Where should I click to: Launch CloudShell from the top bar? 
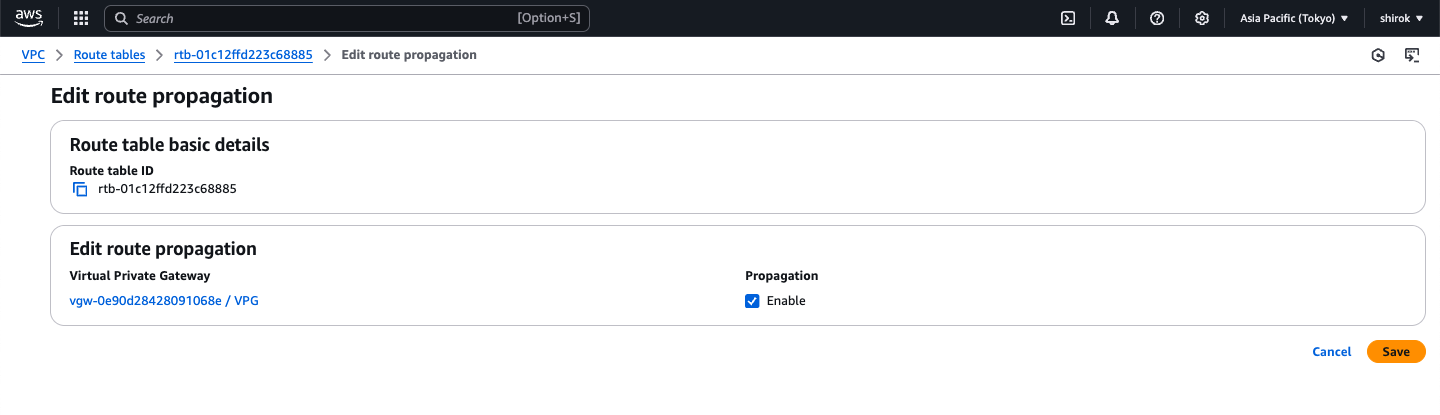1068,18
